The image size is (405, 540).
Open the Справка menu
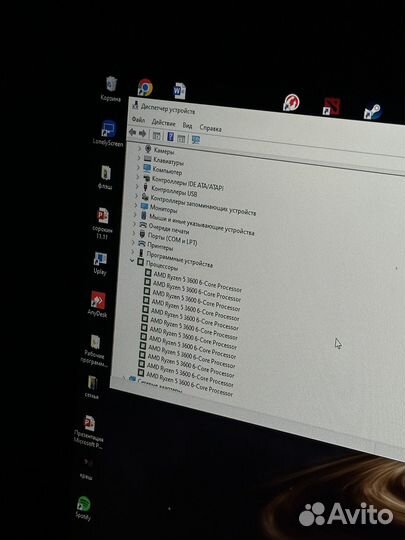[210, 128]
